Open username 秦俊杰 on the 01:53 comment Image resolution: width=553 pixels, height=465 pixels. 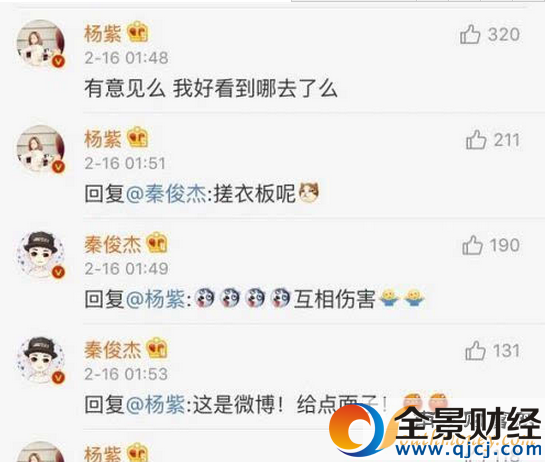coord(113,350)
